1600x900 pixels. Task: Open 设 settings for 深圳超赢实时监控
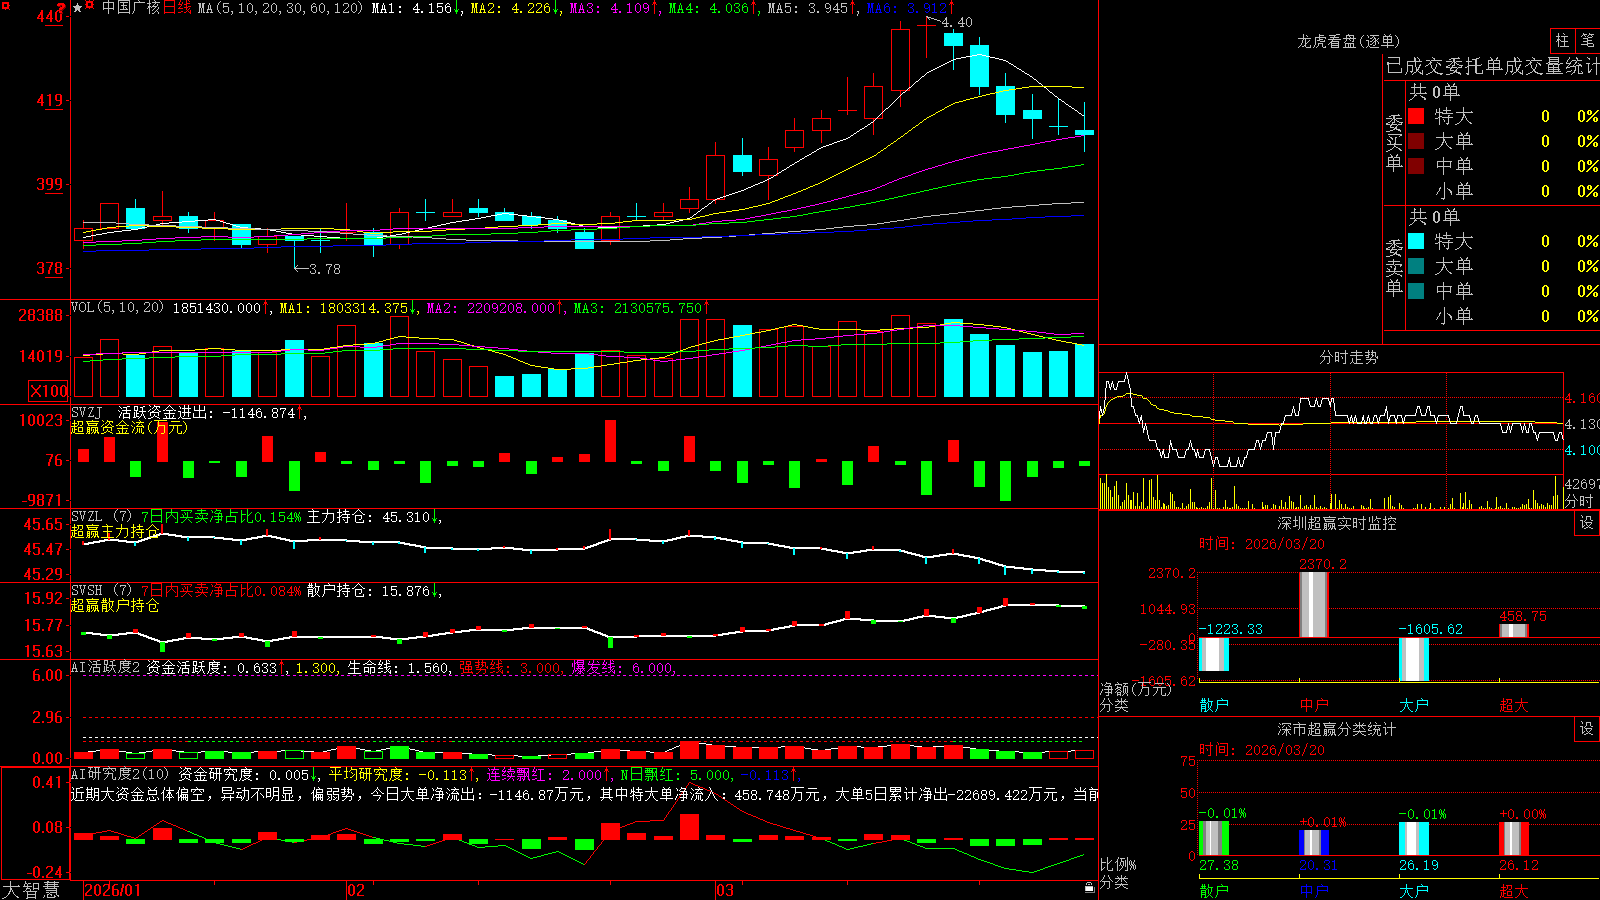(1587, 523)
